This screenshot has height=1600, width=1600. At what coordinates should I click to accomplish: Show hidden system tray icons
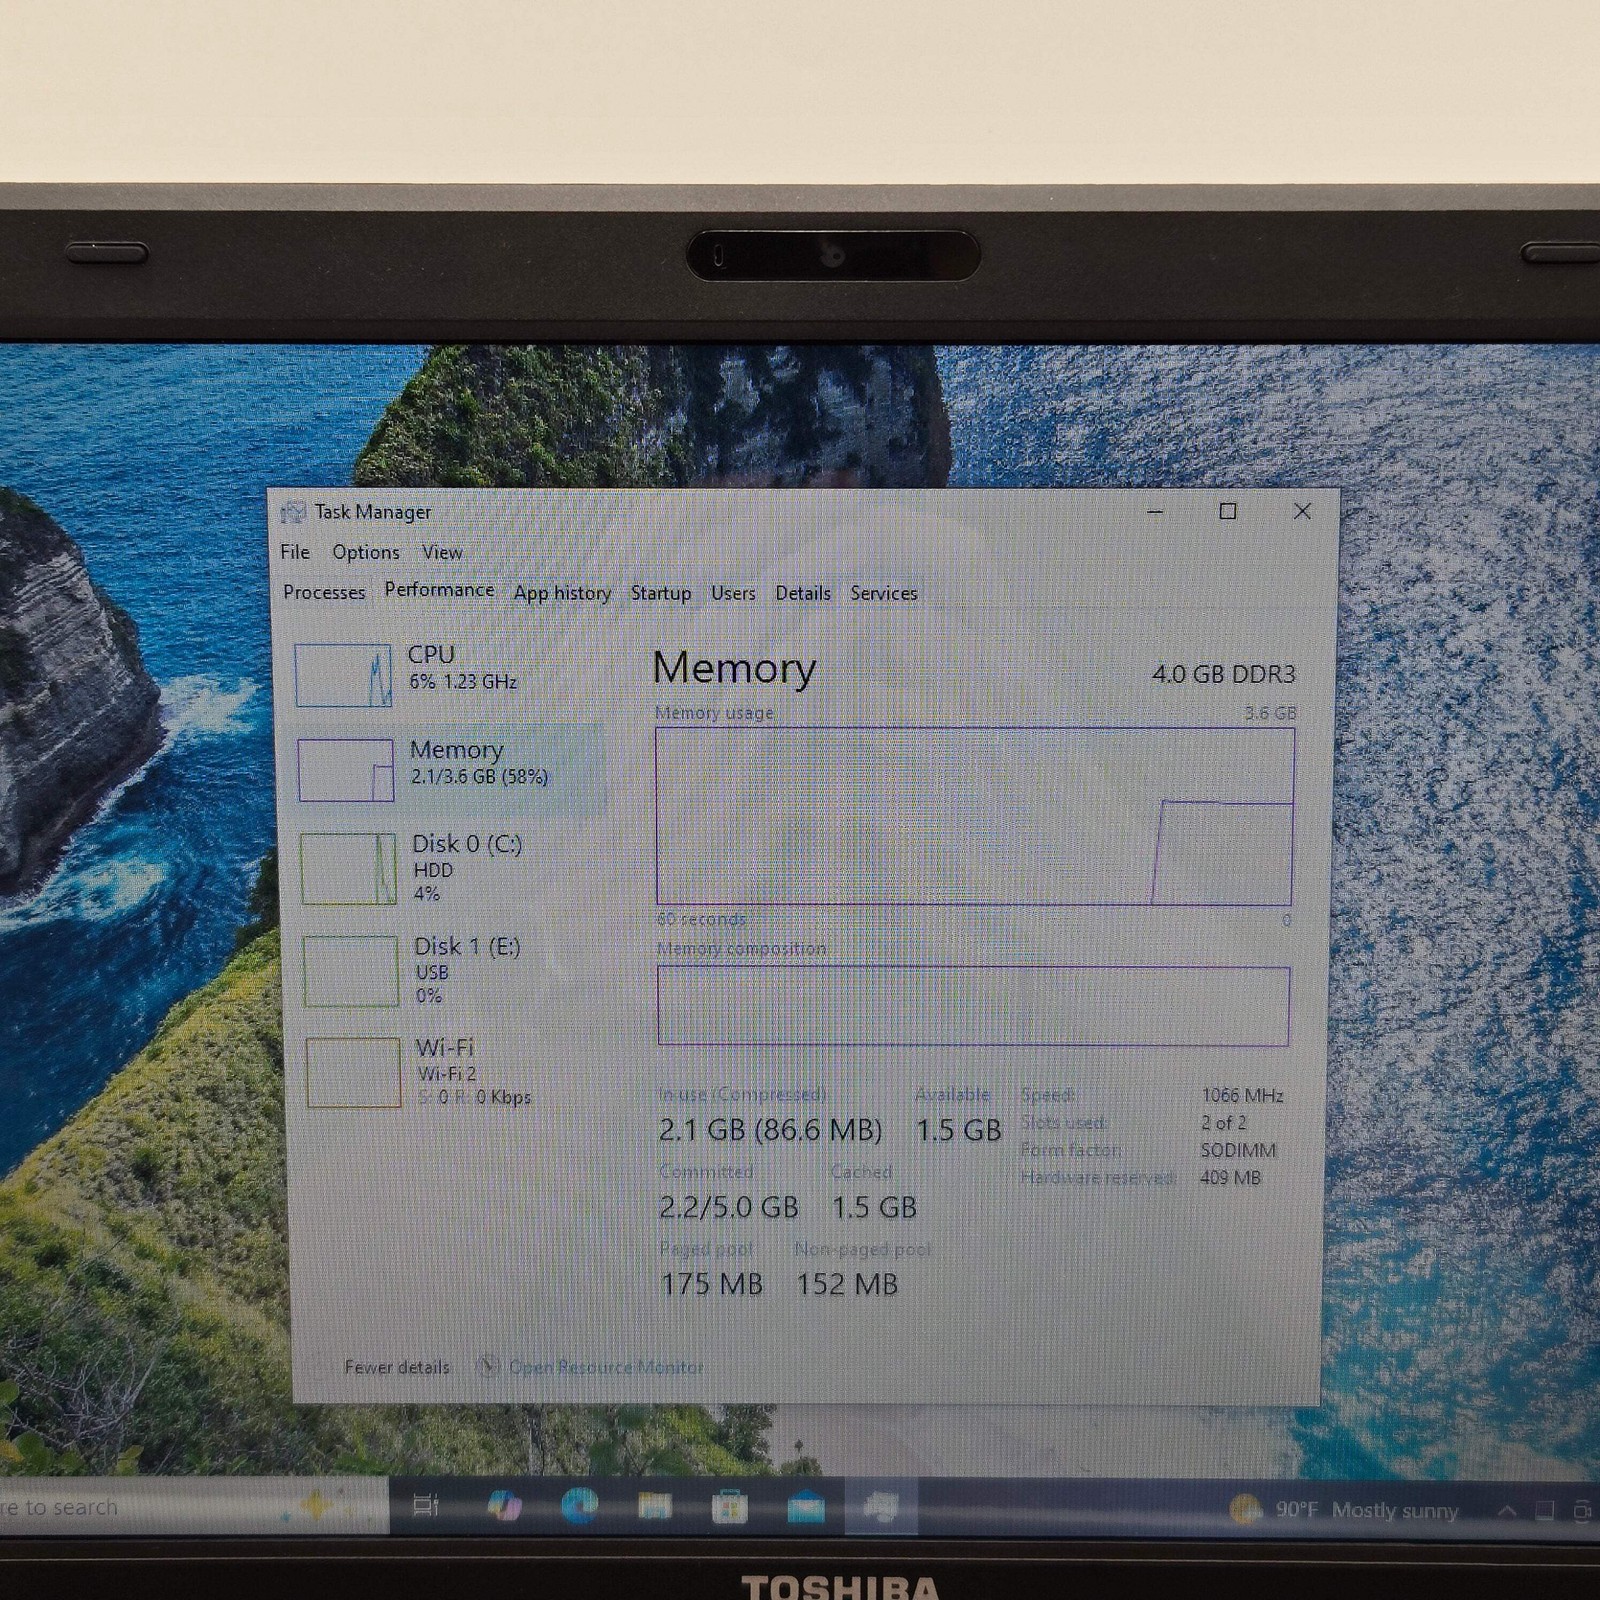click(x=1506, y=1511)
